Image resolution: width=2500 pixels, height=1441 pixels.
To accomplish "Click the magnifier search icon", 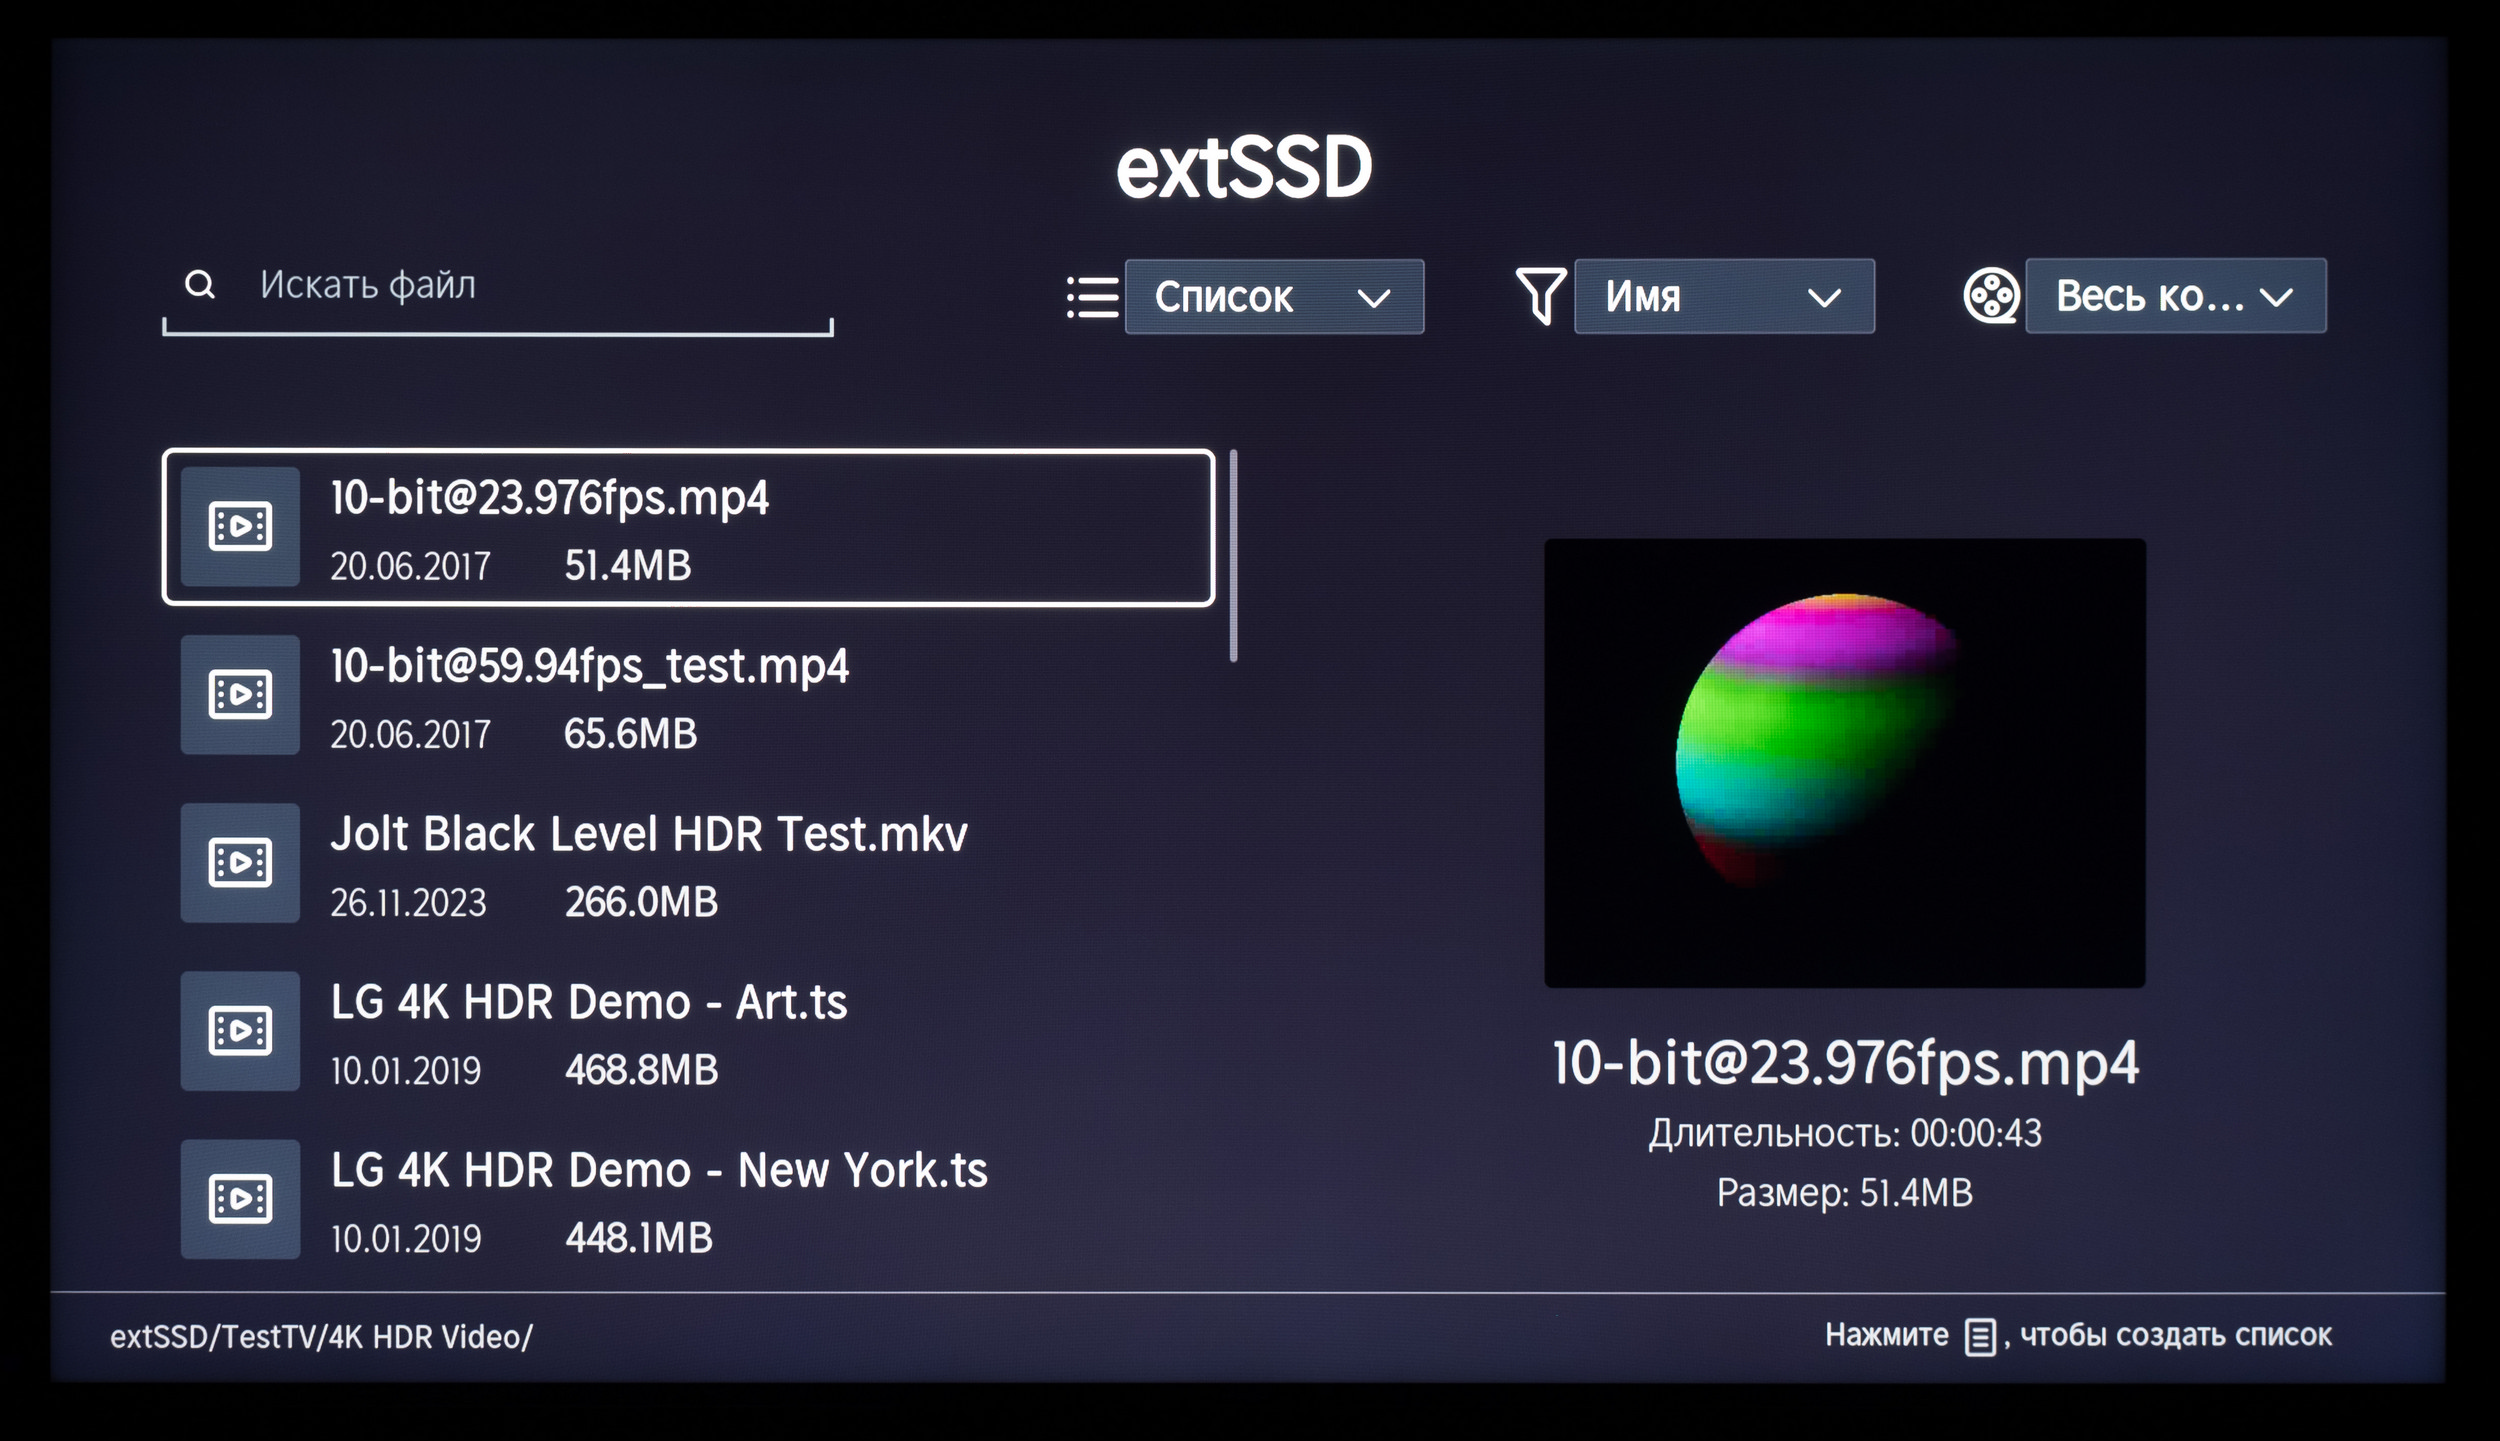I will [200, 285].
